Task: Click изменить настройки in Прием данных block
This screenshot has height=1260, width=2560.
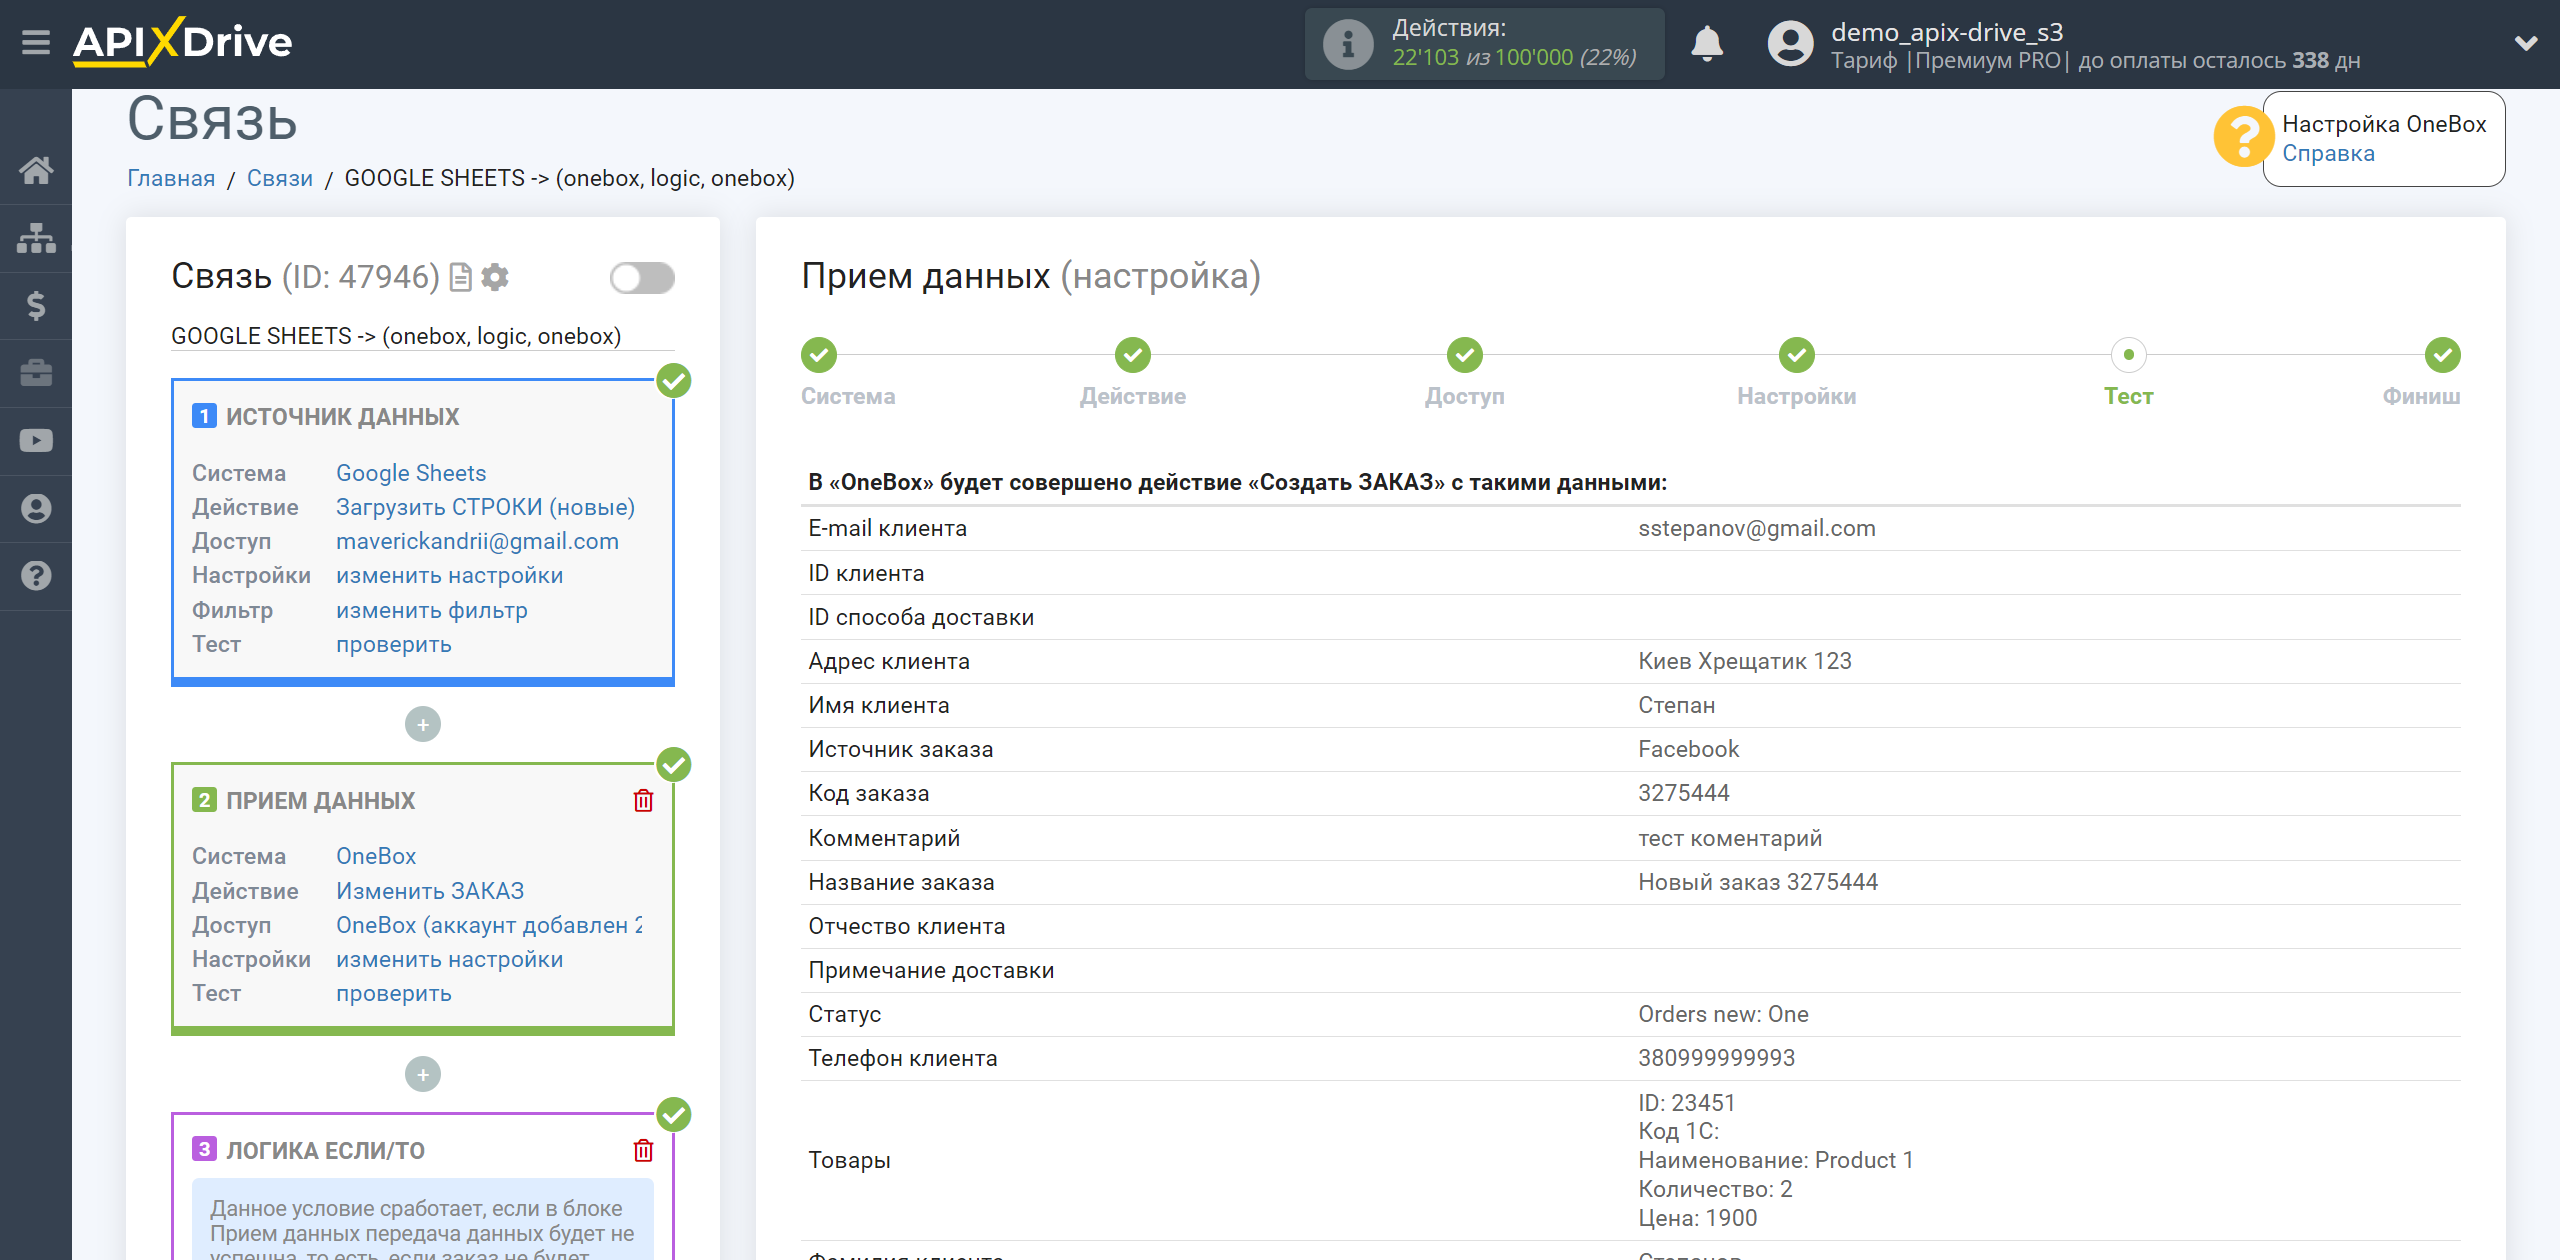Action: [449, 960]
